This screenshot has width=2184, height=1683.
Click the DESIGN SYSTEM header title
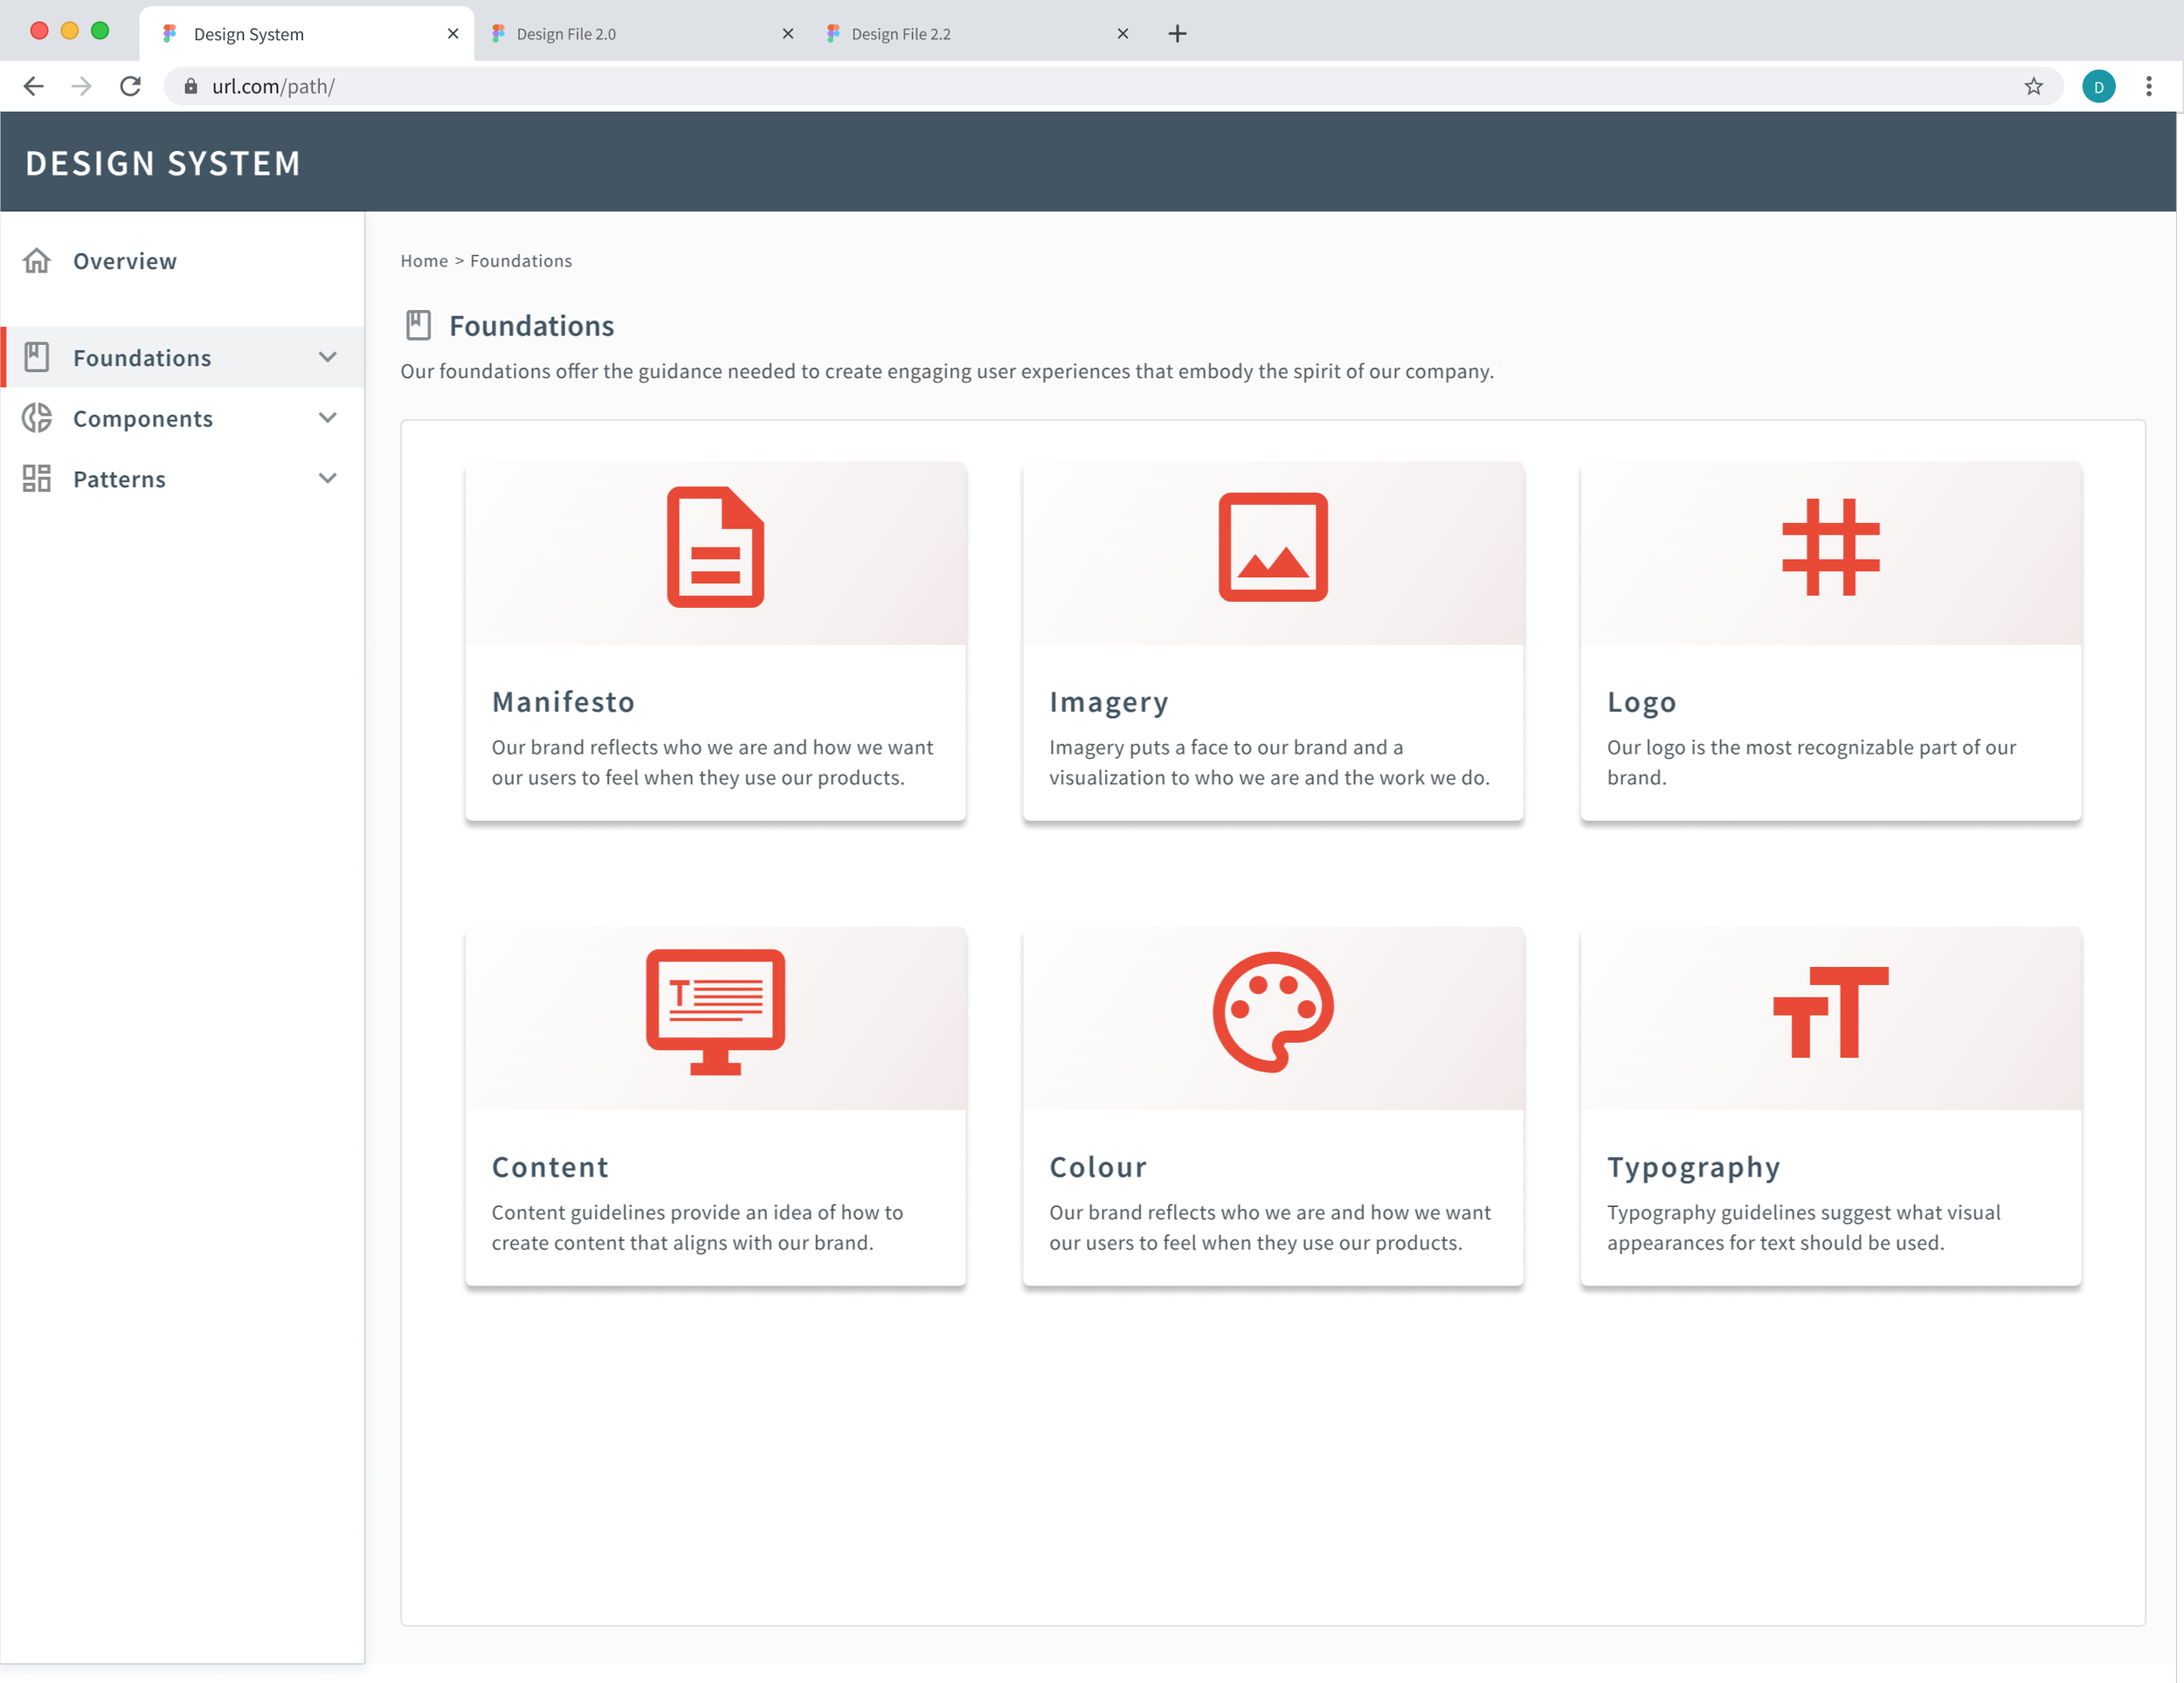(x=164, y=162)
